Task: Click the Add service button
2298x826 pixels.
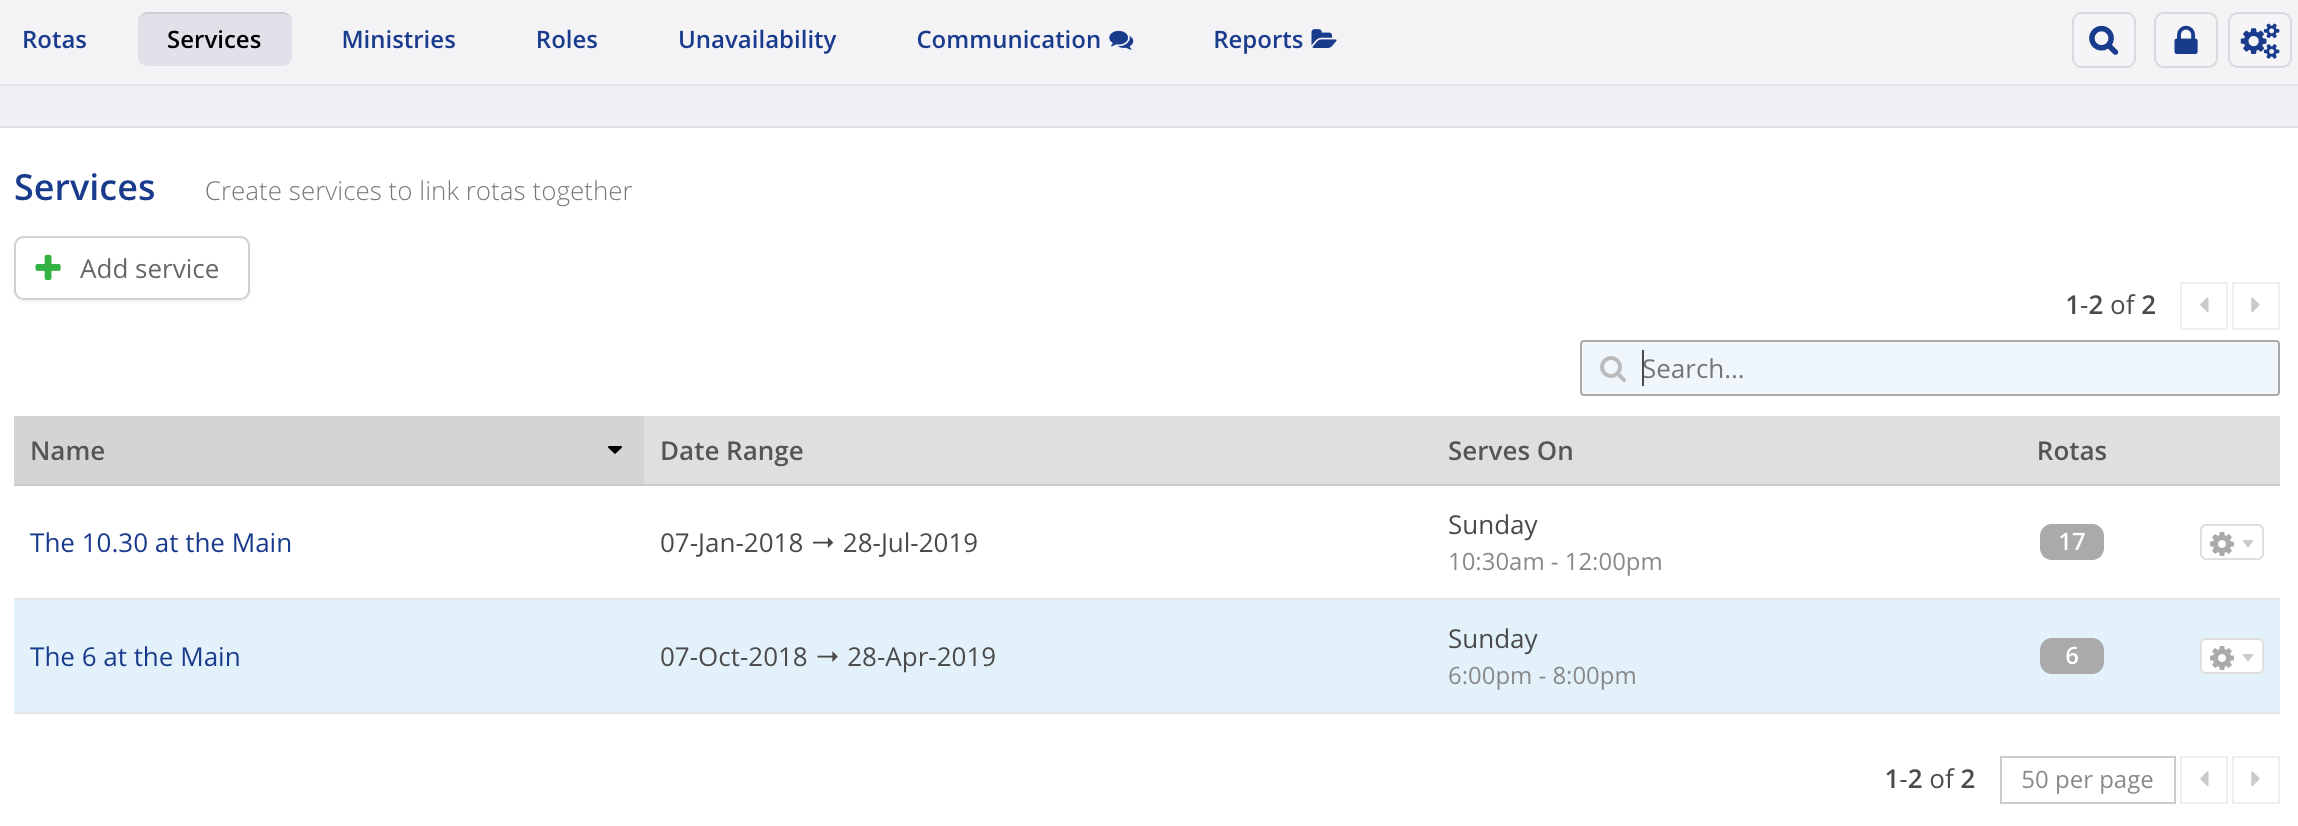Action: point(132,268)
